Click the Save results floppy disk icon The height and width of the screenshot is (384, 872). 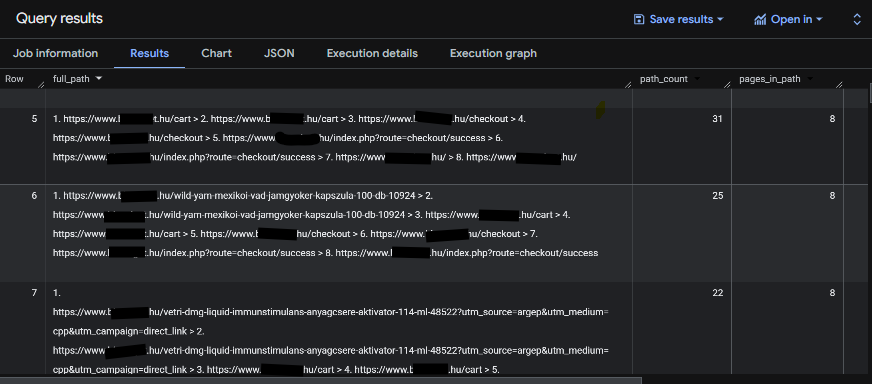pyautogui.click(x=639, y=19)
